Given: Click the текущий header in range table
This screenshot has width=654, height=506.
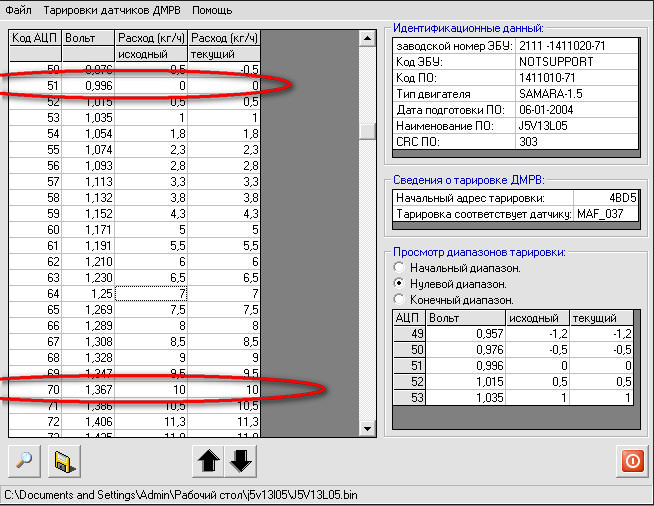Looking at the screenshot, I should (x=601, y=318).
